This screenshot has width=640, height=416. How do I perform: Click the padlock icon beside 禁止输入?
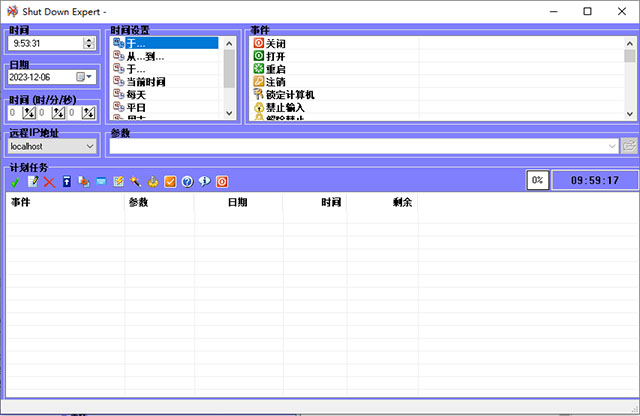259,107
